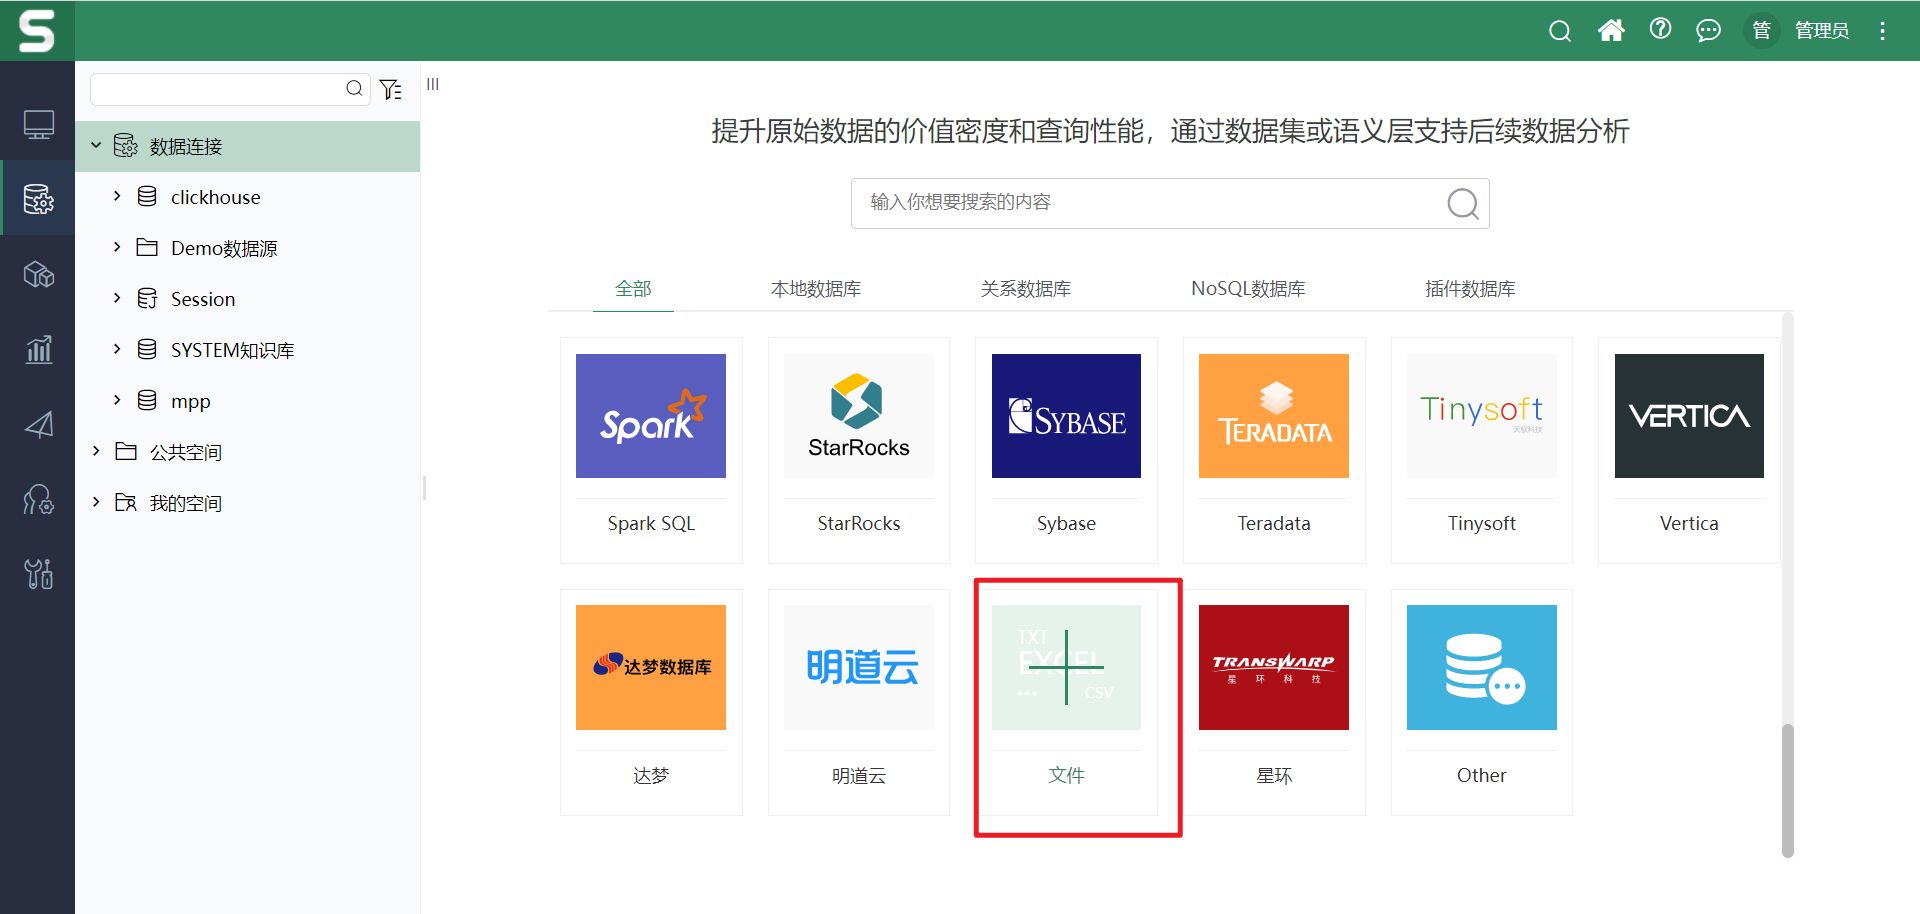Expand the Session node
The height and width of the screenshot is (914, 1920).
pos(117,299)
